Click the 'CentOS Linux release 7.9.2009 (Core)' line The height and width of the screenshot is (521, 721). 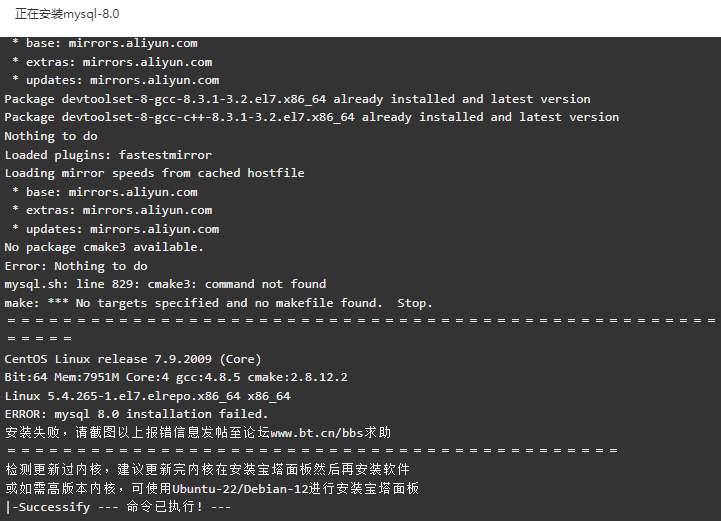[133, 359]
